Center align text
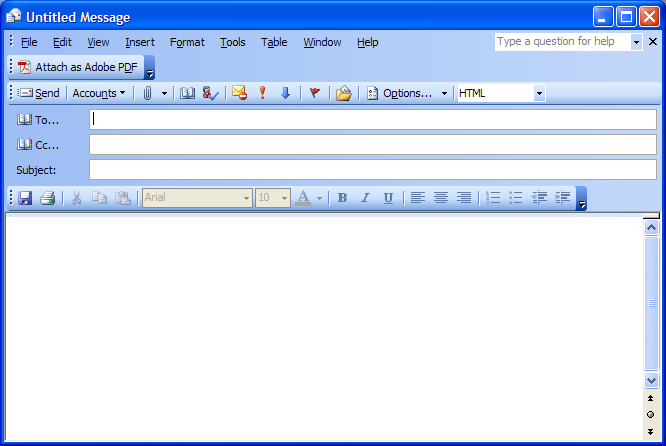 [441, 198]
